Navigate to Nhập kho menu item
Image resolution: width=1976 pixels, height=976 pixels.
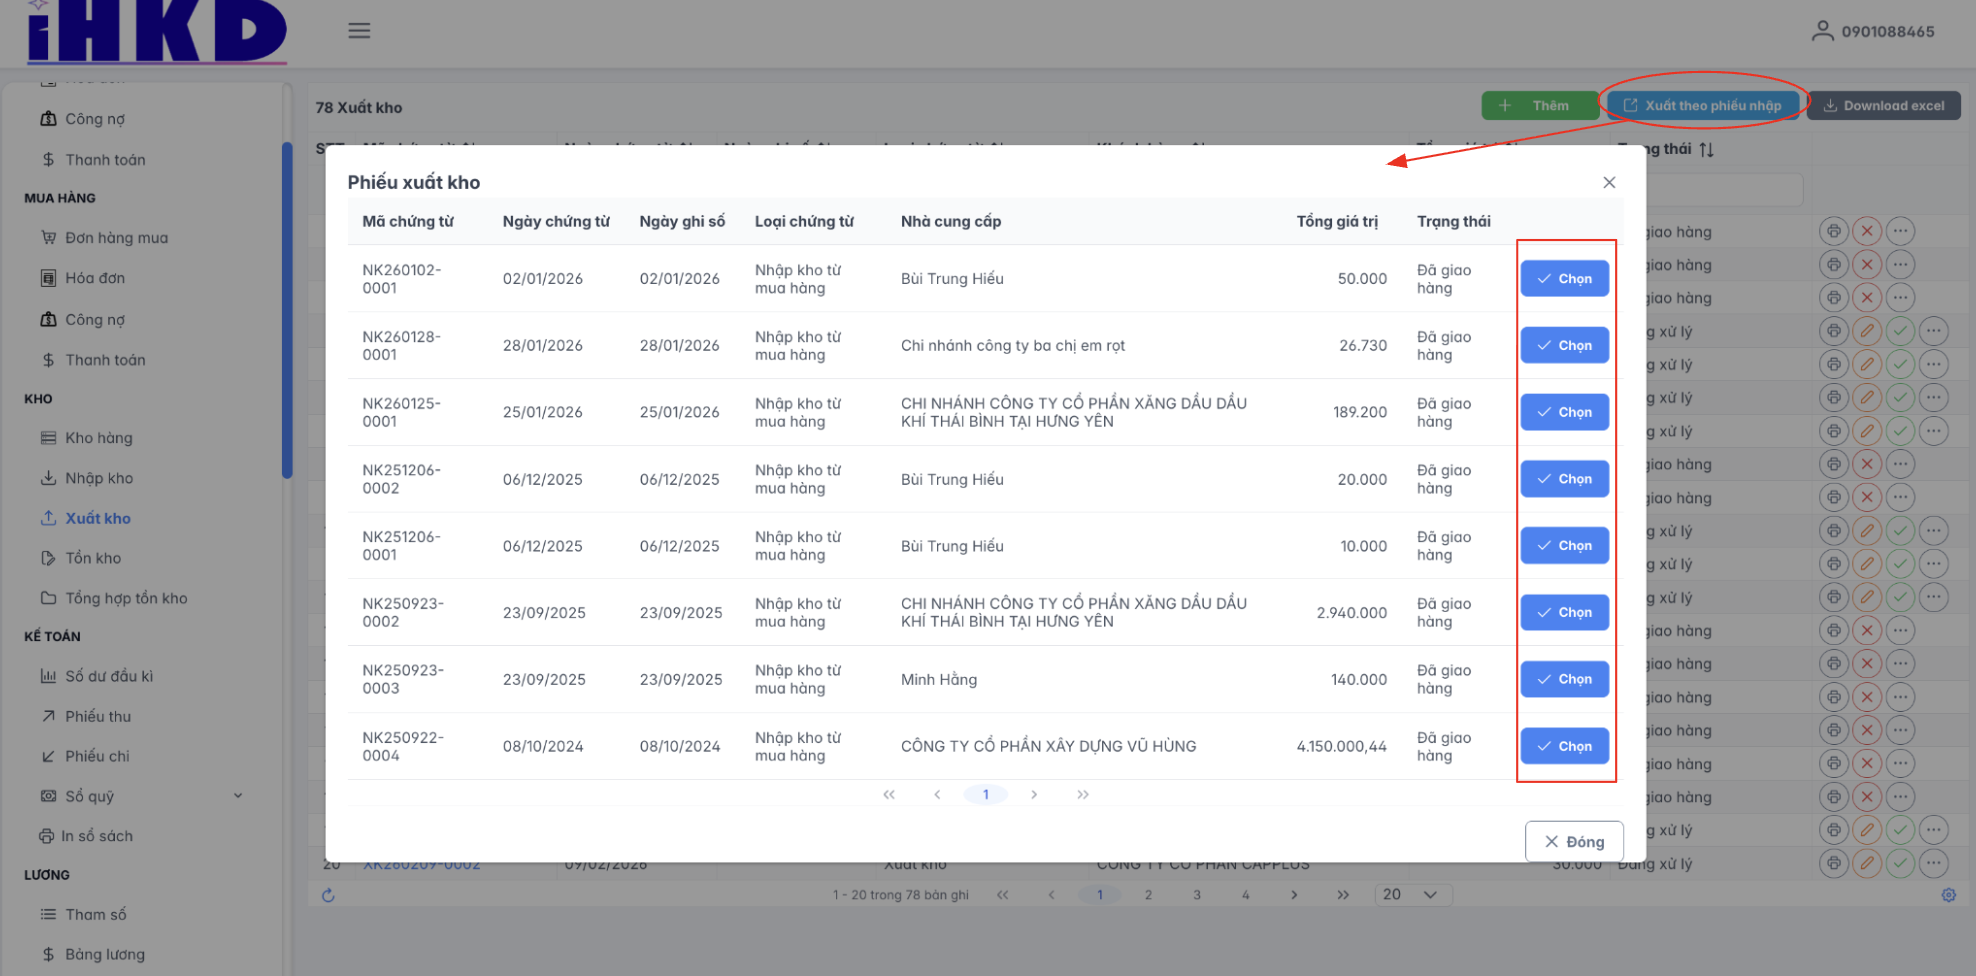(99, 478)
